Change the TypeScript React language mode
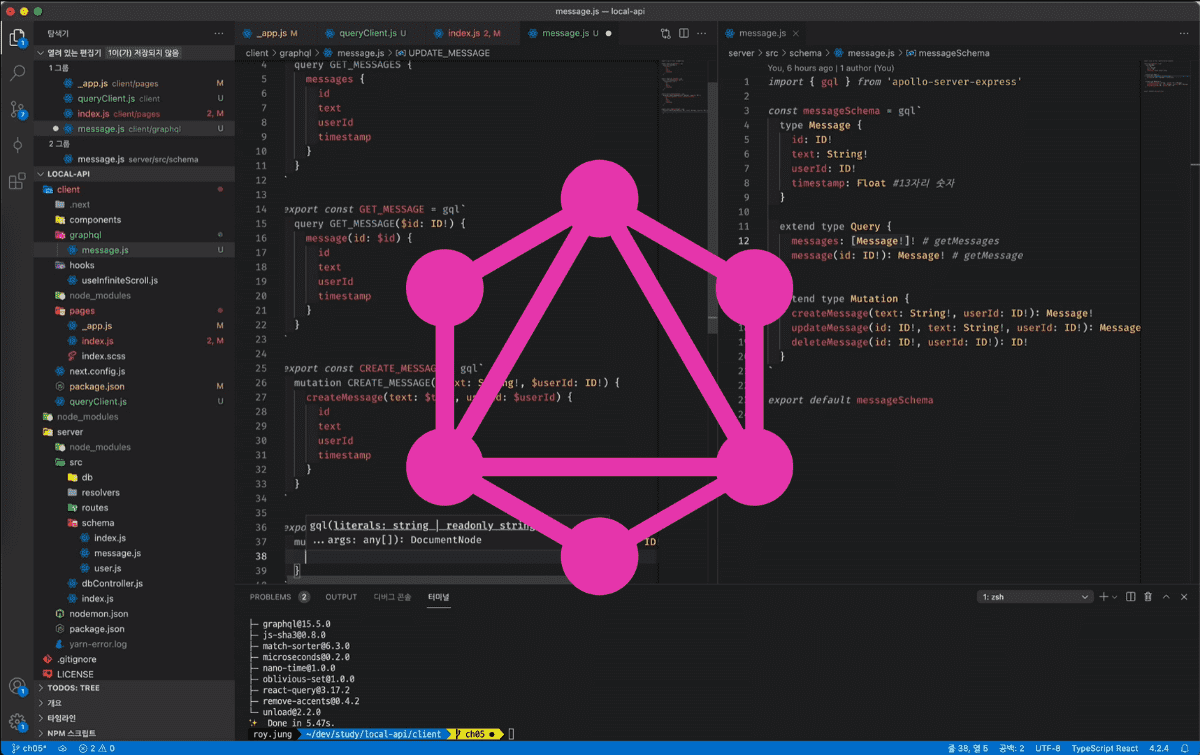1200x755 pixels. 1107,748
